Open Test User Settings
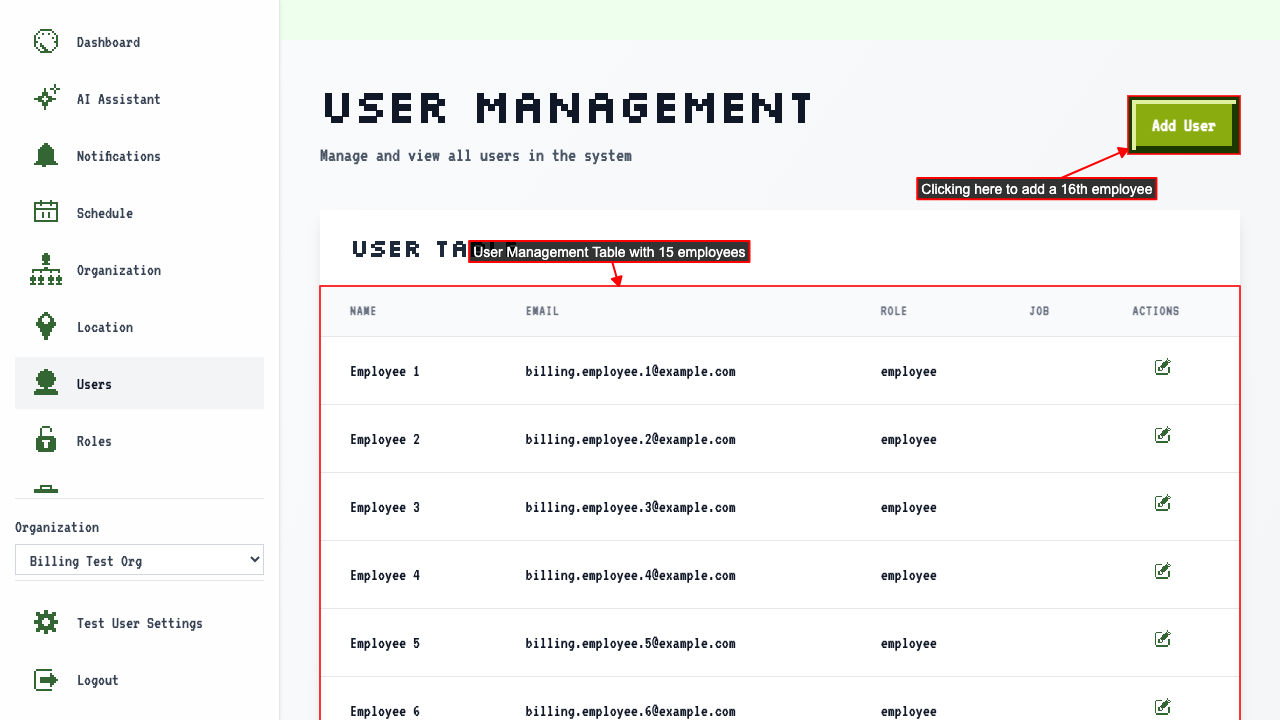Screen dimensions: 1280x720 pyautogui.click(x=139, y=623)
